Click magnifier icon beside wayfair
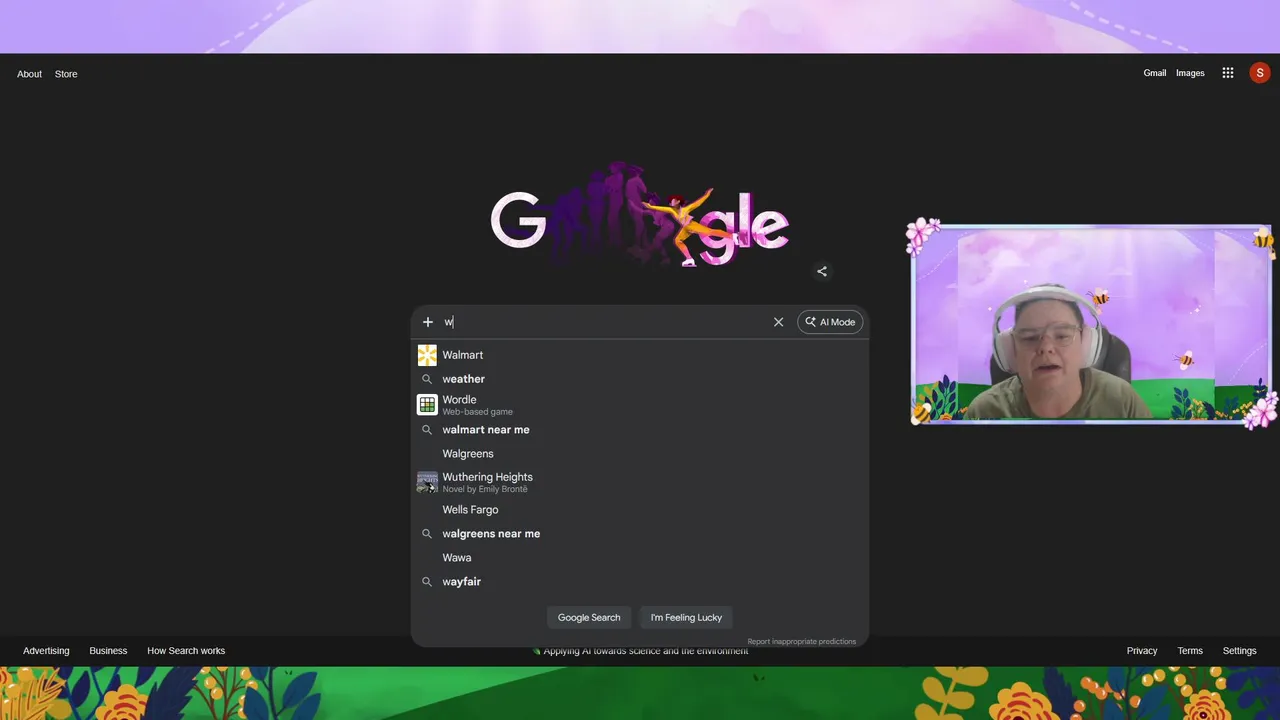Screen dimensions: 1280x720 [x=427, y=582]
